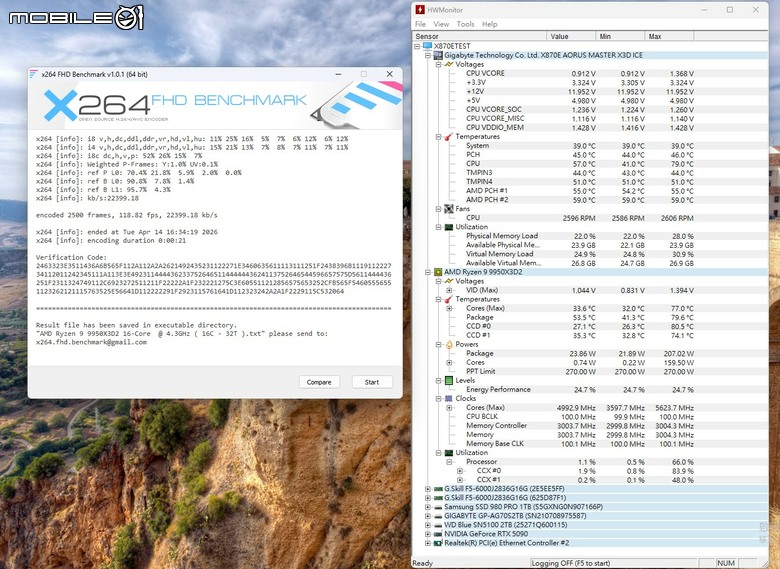The height and width of the screenshot is (569, 780).
Task: Click the first G.Skill memory module icon (2E5EE5FF)
Action: tap(438, 489)
